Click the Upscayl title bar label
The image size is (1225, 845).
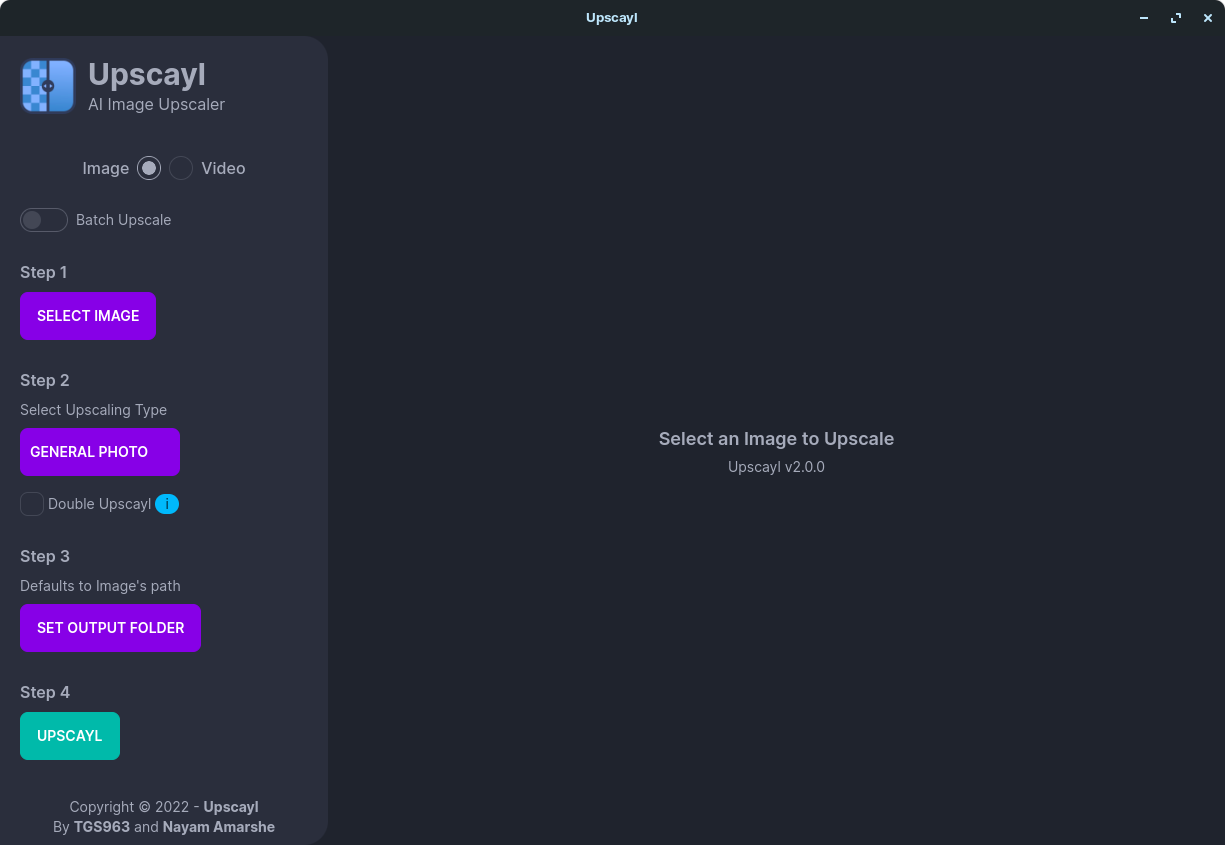[x=611, y=17]
